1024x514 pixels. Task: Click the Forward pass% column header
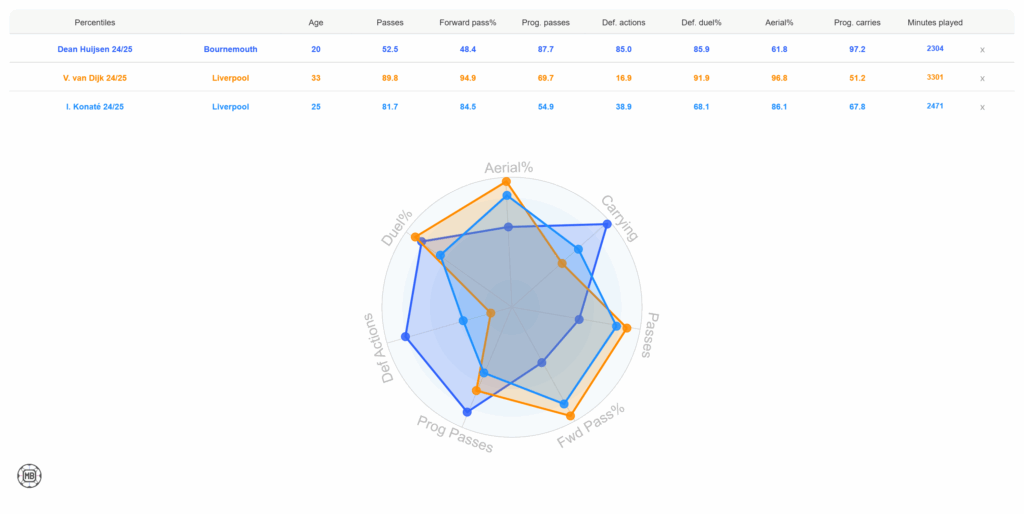pos(467,22)
